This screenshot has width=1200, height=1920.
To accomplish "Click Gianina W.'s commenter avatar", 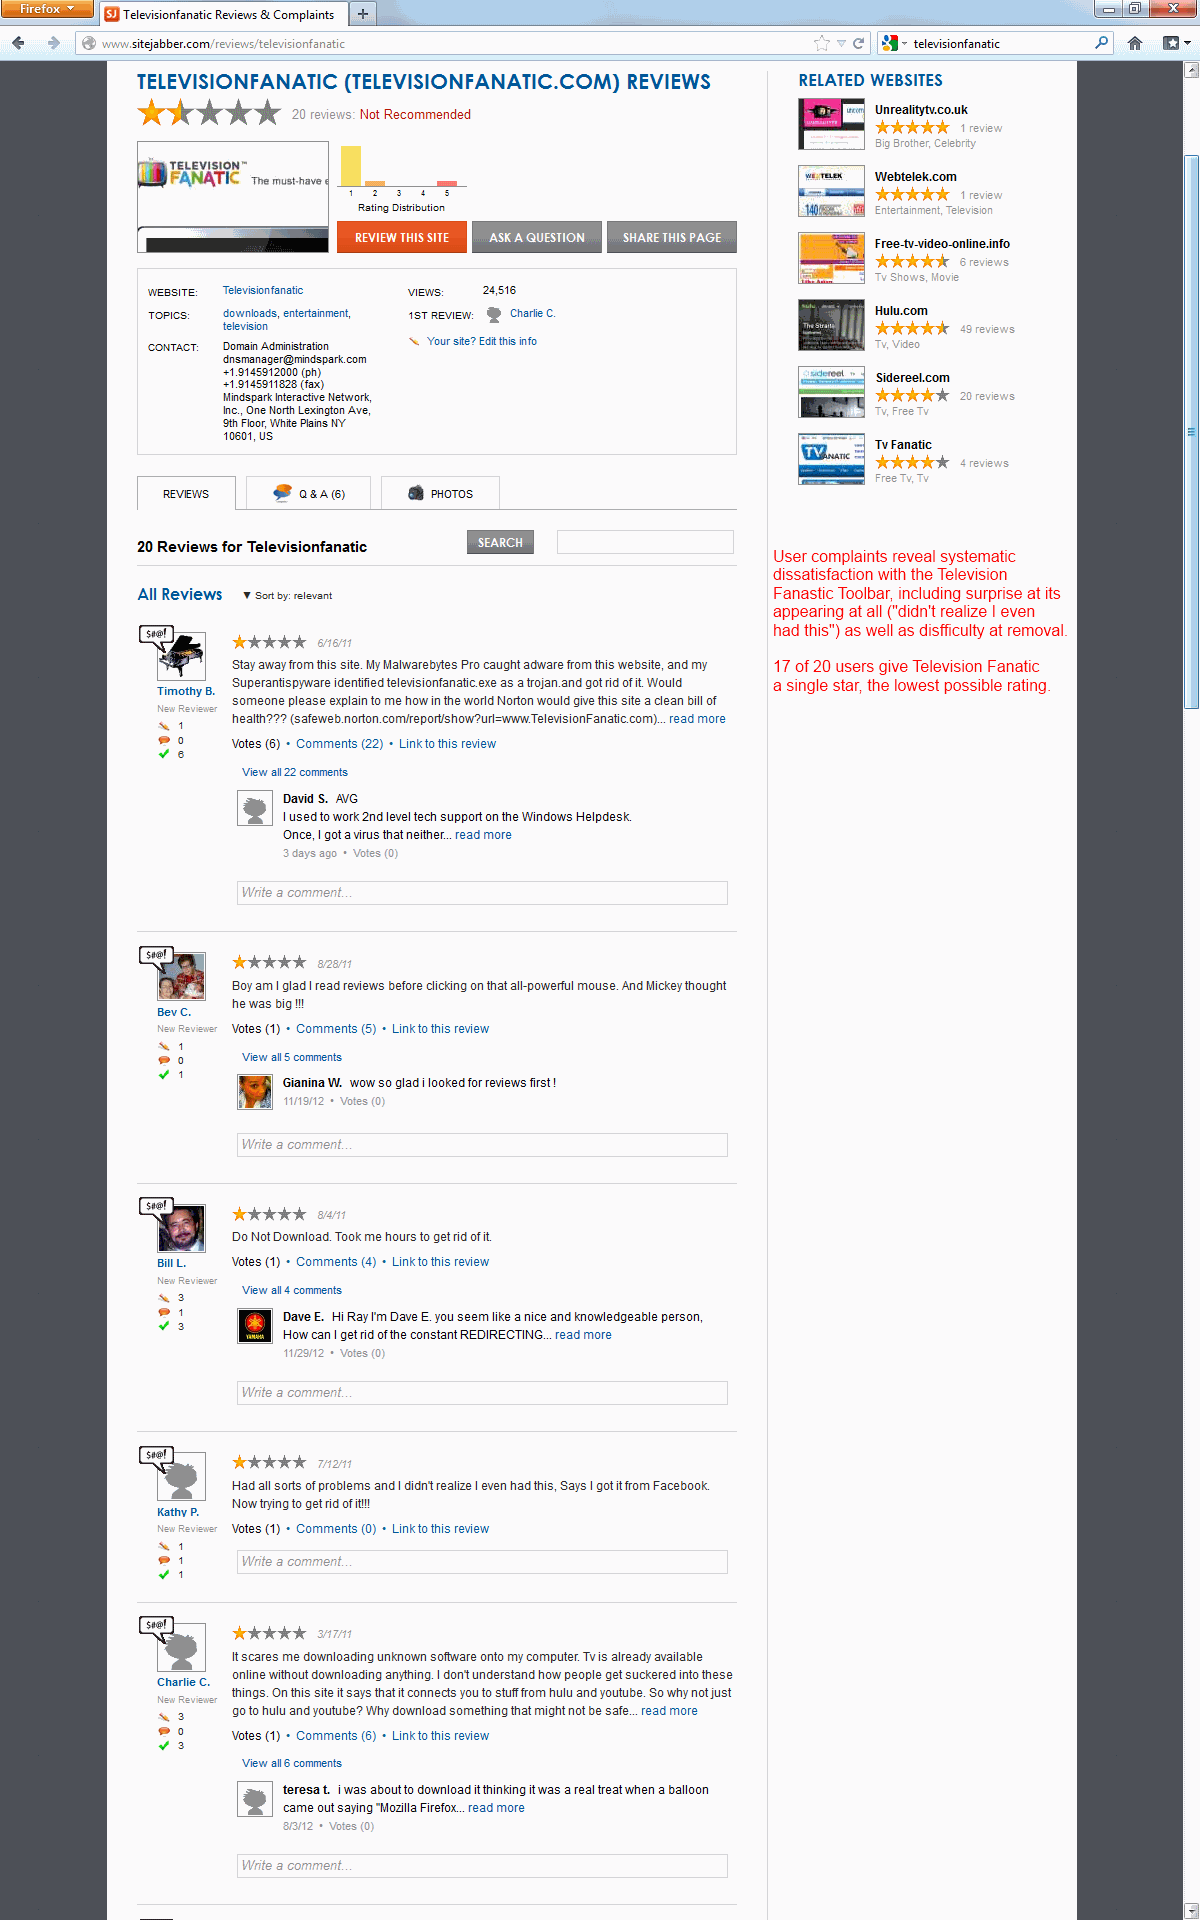I will 255,1091.
